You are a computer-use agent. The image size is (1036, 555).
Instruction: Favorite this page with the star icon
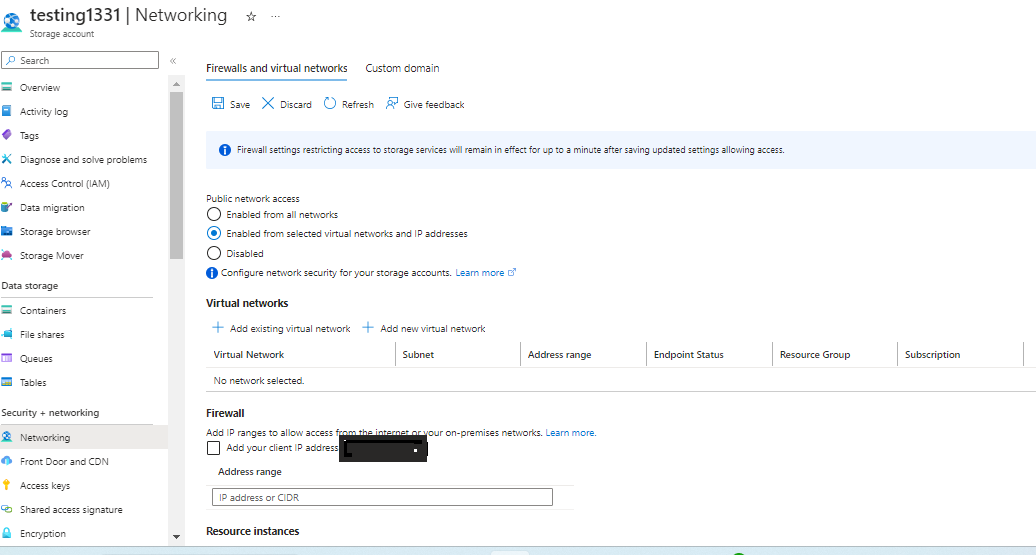(x=251, y=17)
